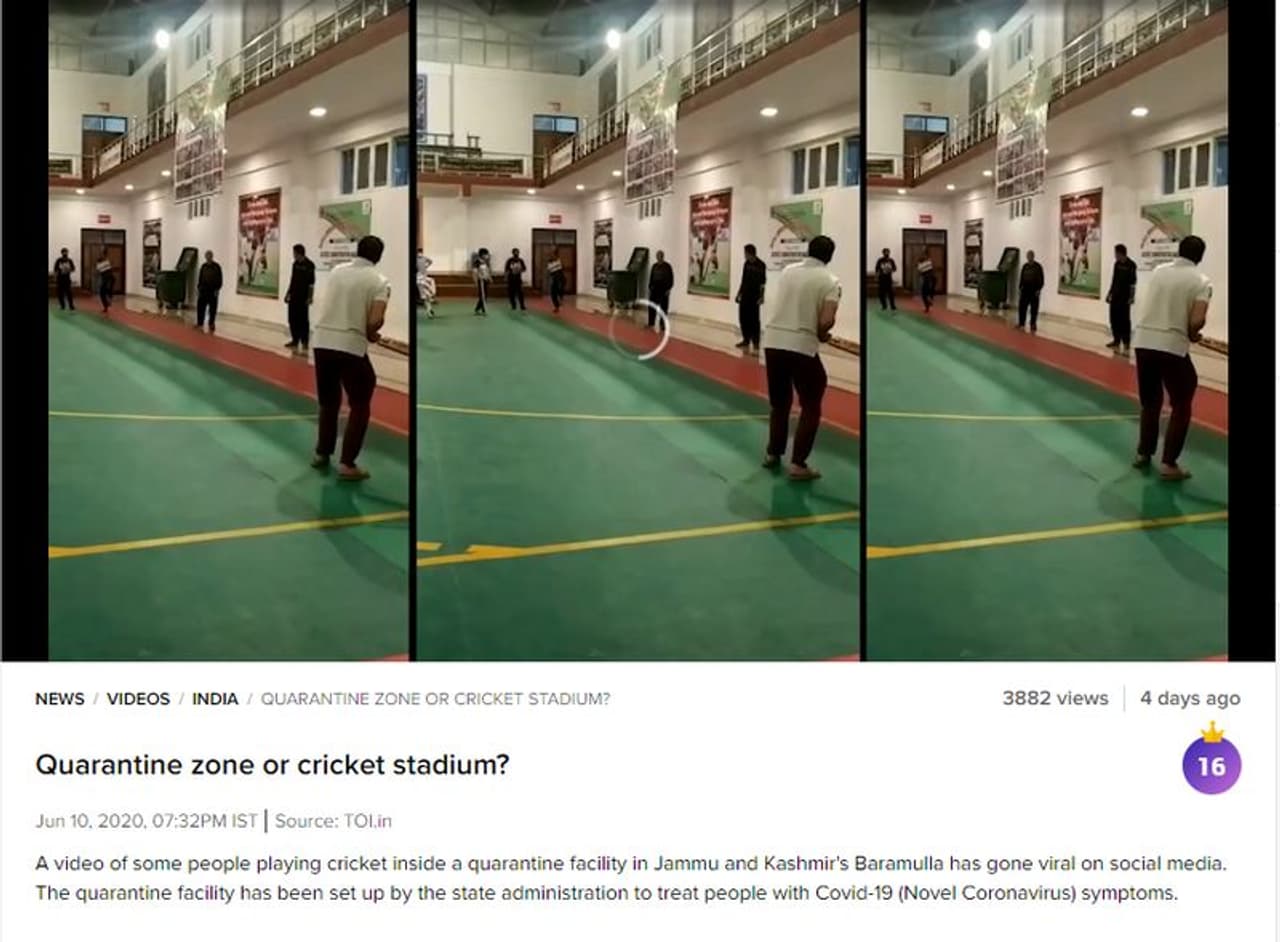Click the green bin in the right frame
Viewport: 1280px width, 942px height.
coord(996,278)
